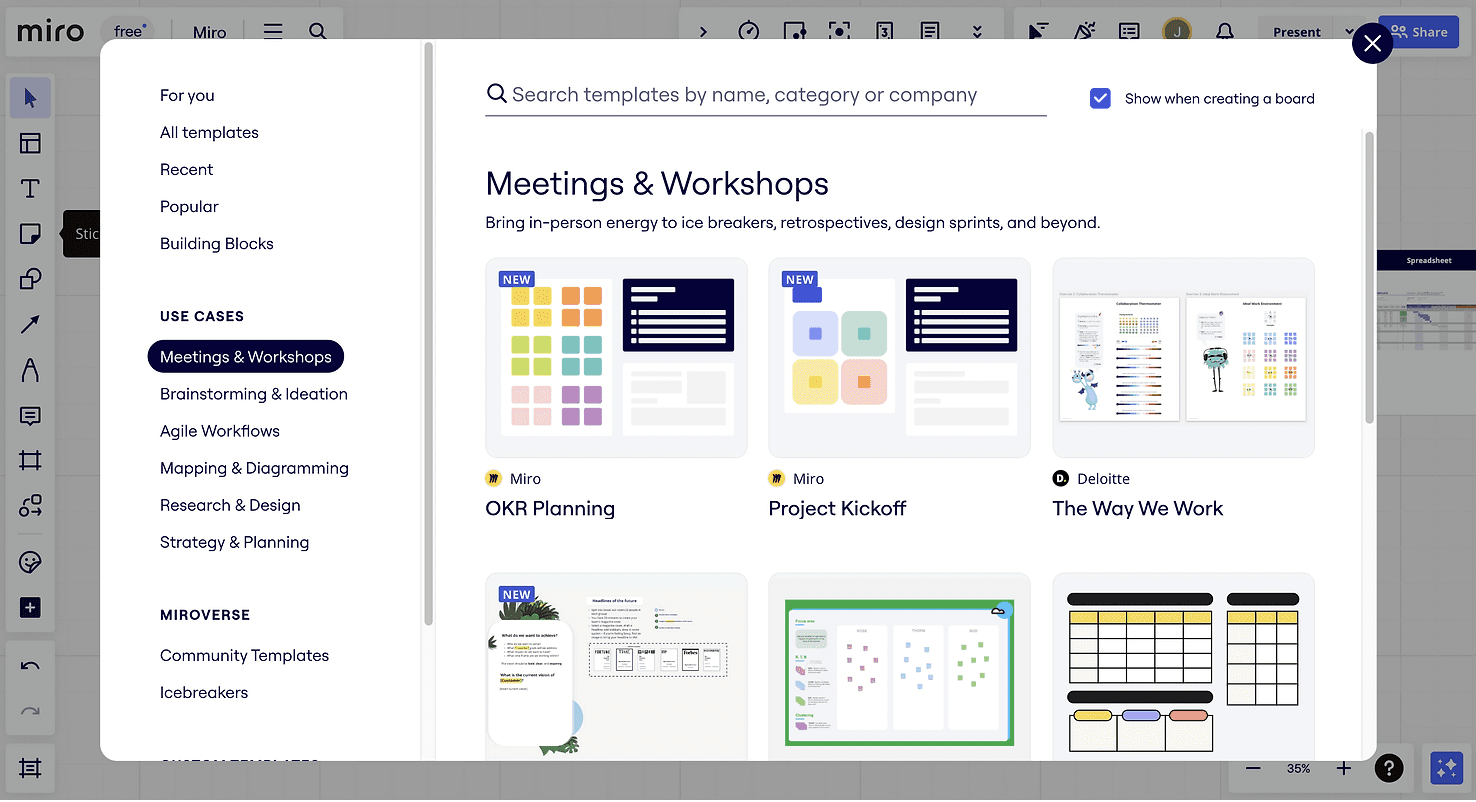Screen dimensions: 1476x802
Task: Expand collaboration toolbar left chevron
Action: tap(703, 32)
